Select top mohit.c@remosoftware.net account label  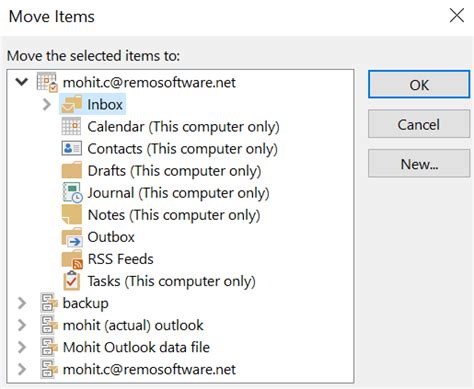pyautogui.click(x=149, y=82)
